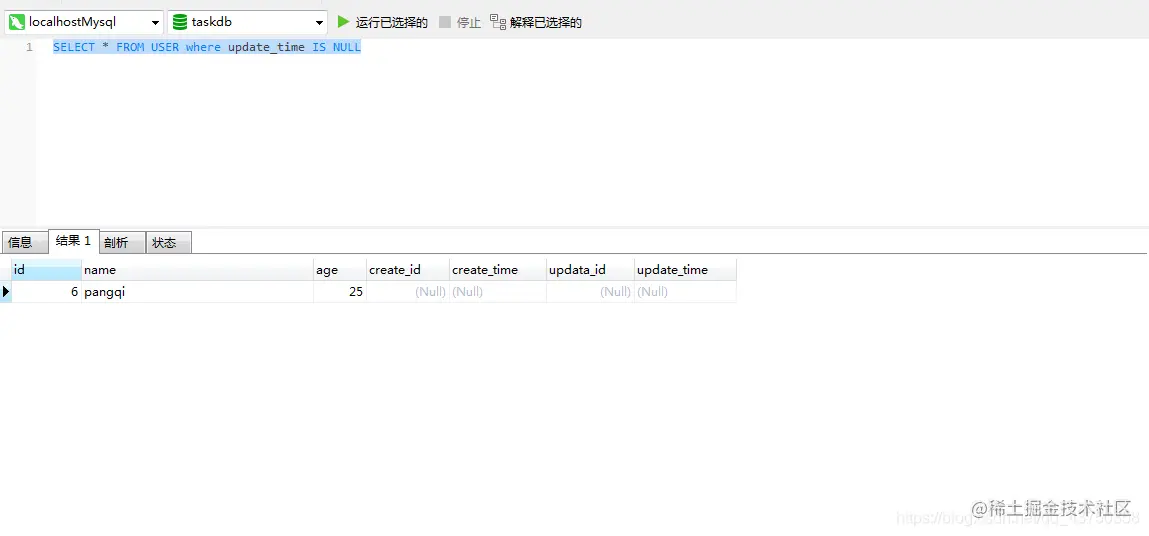Switch to the 状态 tab
1149x536 pixels.
[169, 243]
